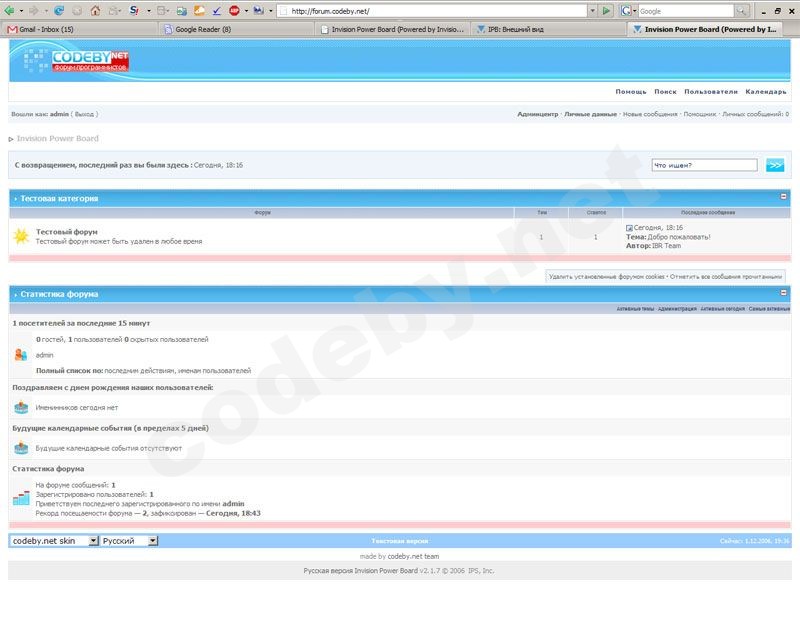Switch to the Gmail - Inbox (15) tab
This screenshot has width=800, height=640.
click(x=79, y=29)
